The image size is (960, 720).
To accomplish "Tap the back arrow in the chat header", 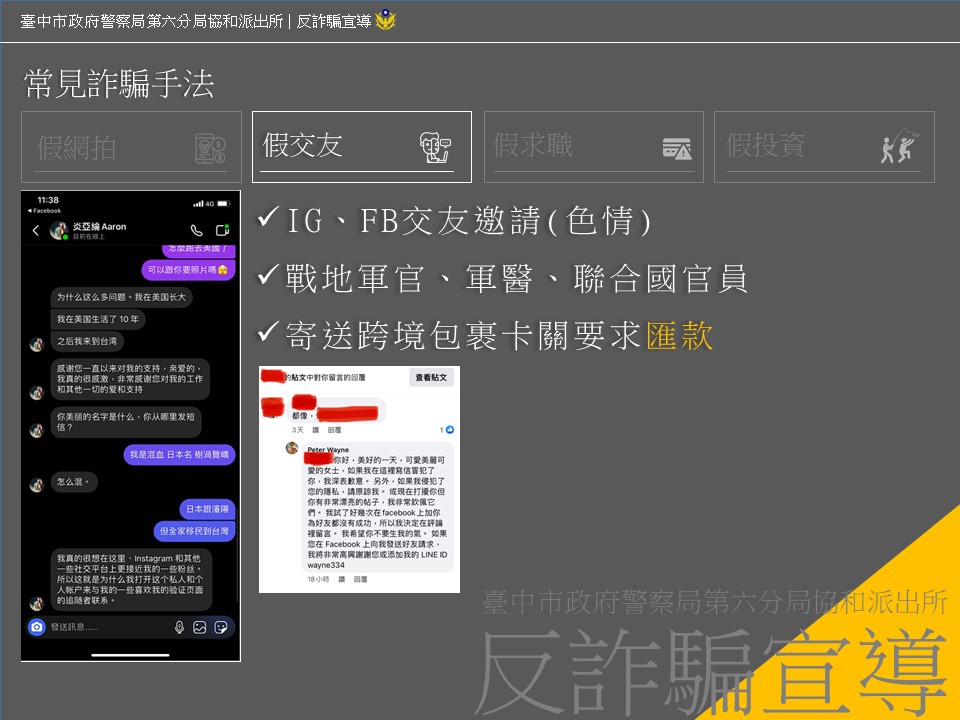I will [36, 231].
